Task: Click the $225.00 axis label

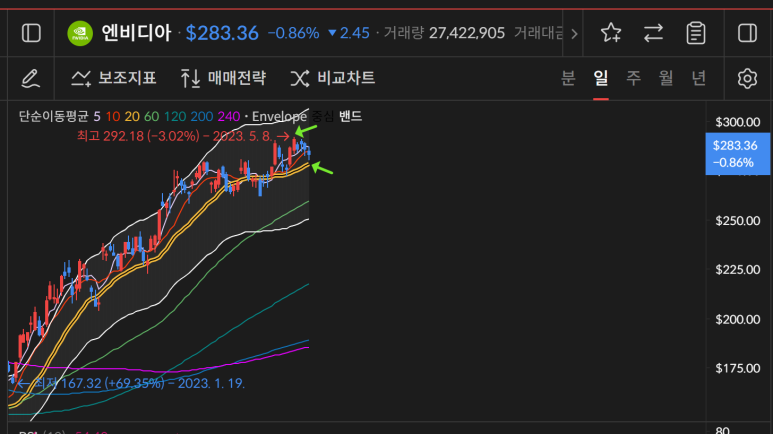Action: (738, 269)
